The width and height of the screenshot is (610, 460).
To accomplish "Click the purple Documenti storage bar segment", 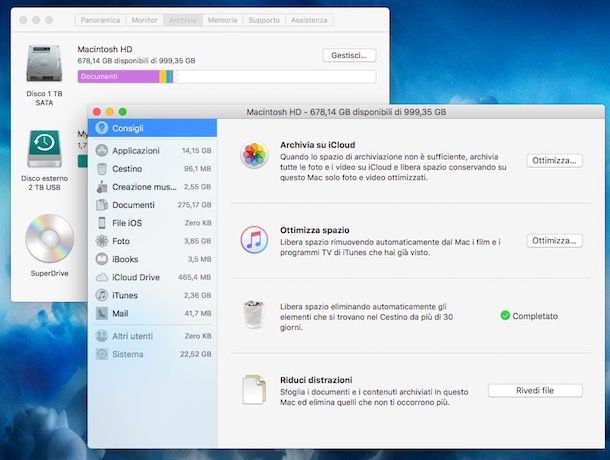I will [x=118, y=76].
